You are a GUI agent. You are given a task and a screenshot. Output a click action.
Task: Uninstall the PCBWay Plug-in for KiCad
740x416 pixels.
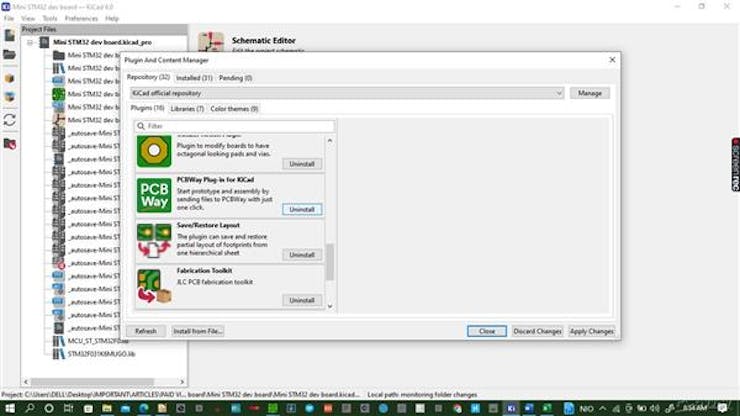[x=302, y=209]
